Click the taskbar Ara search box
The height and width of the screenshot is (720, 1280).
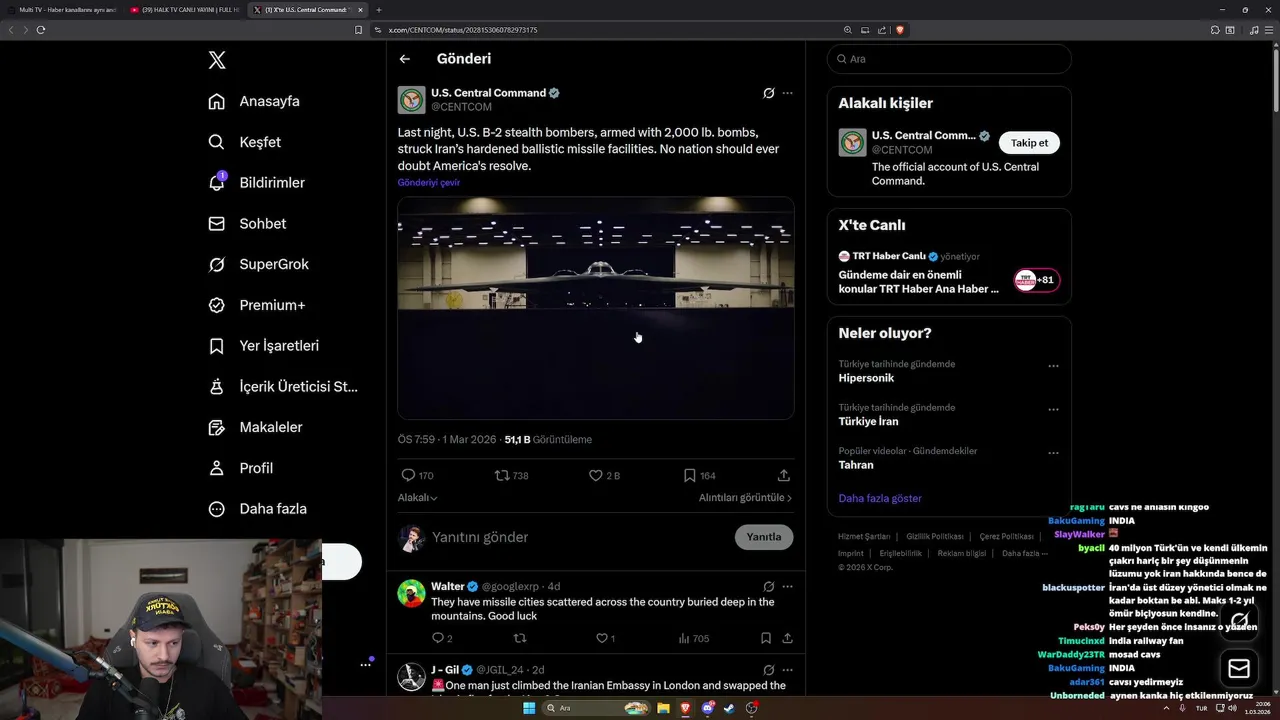coord(596,708)
